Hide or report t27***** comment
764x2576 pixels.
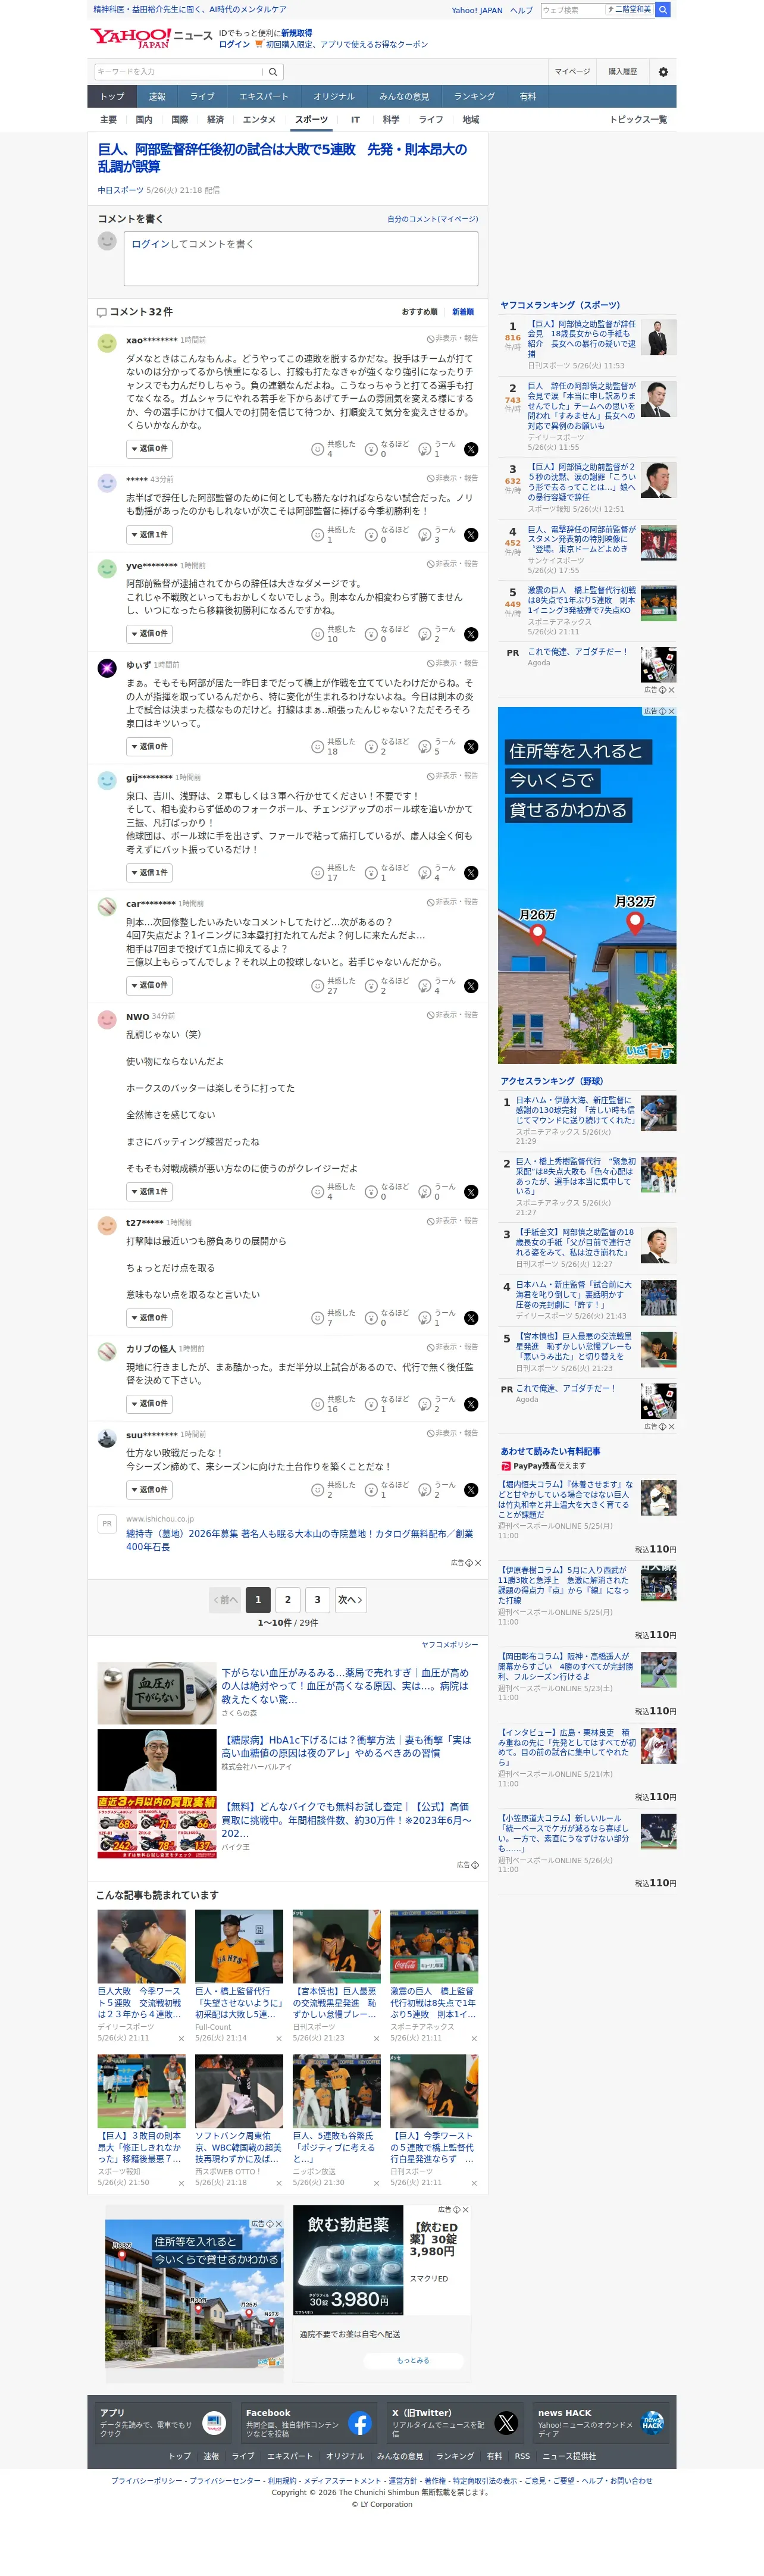coord(452,1221)
